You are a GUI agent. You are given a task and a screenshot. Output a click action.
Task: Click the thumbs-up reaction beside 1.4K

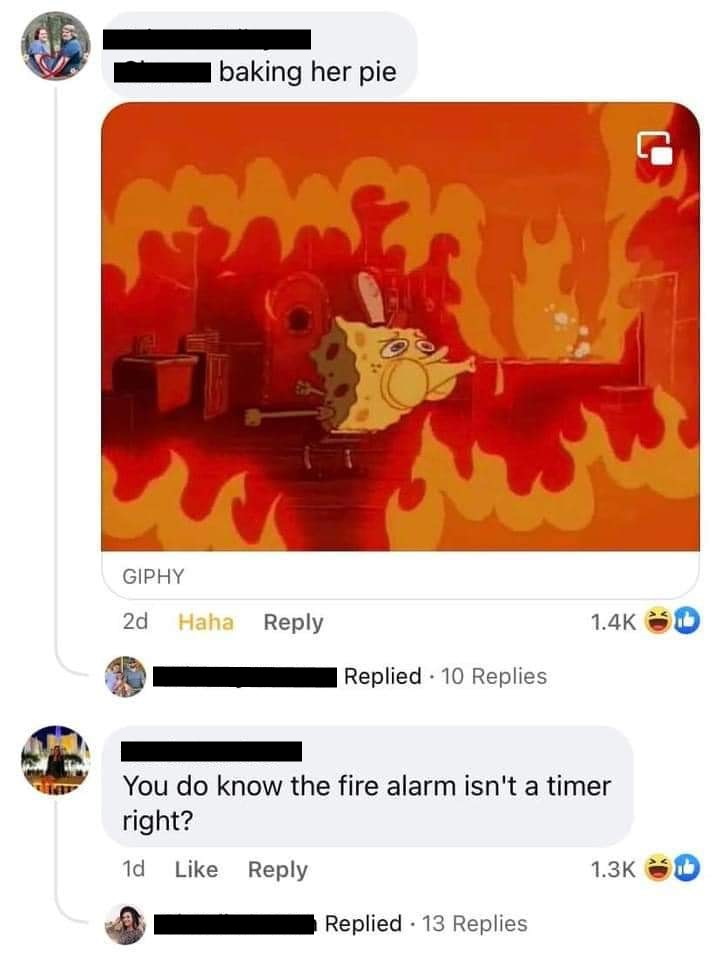(x=687, y=621)
